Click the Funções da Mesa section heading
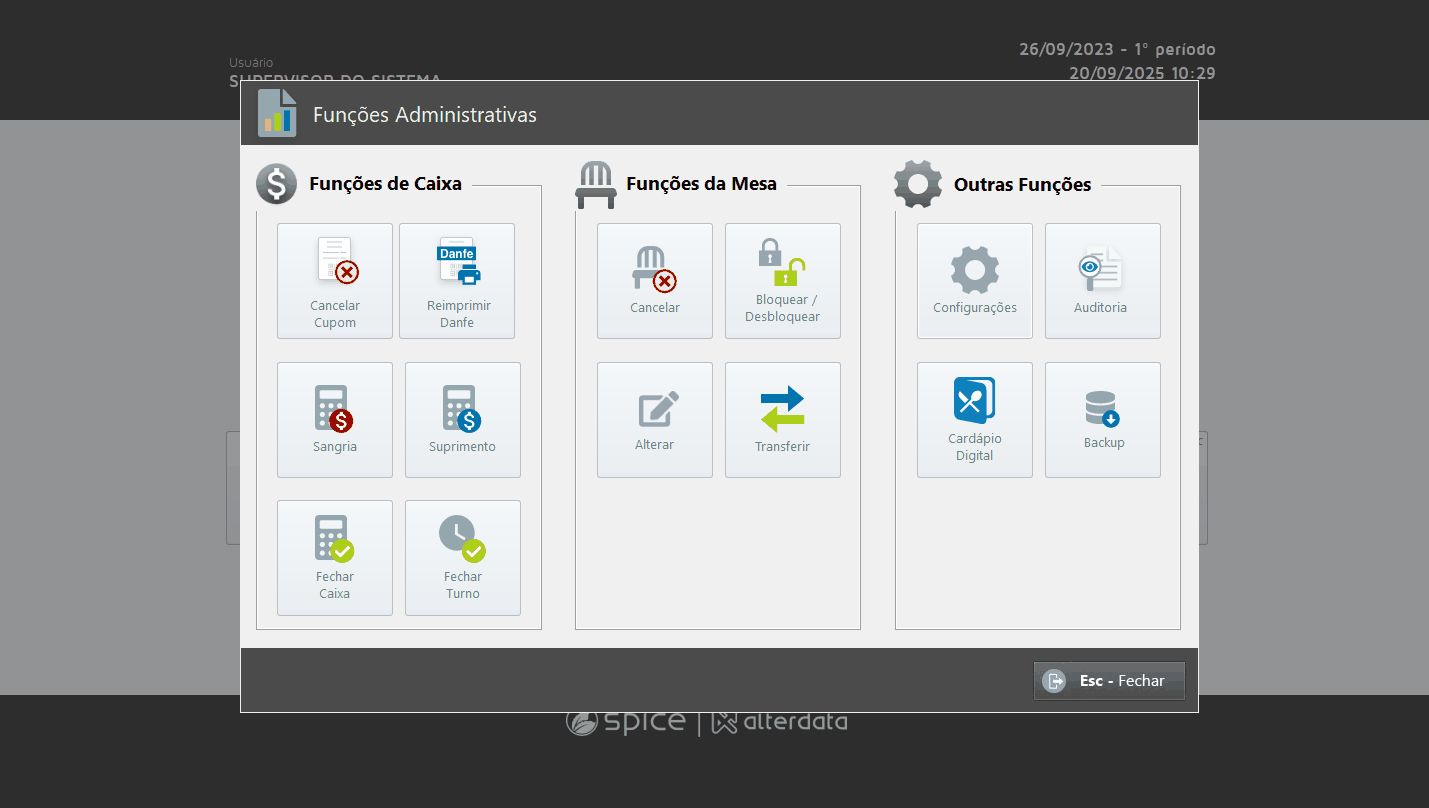Screen dimensions: 1429x808 click(701, 184)
